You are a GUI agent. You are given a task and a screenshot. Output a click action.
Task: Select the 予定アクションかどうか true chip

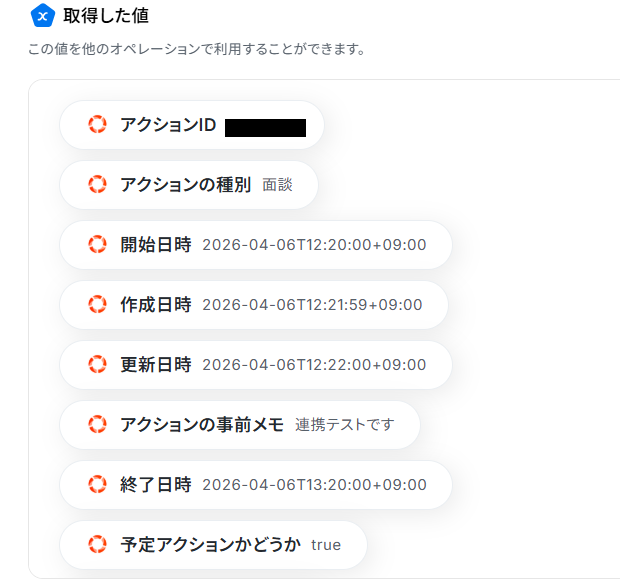click(213, 545)
